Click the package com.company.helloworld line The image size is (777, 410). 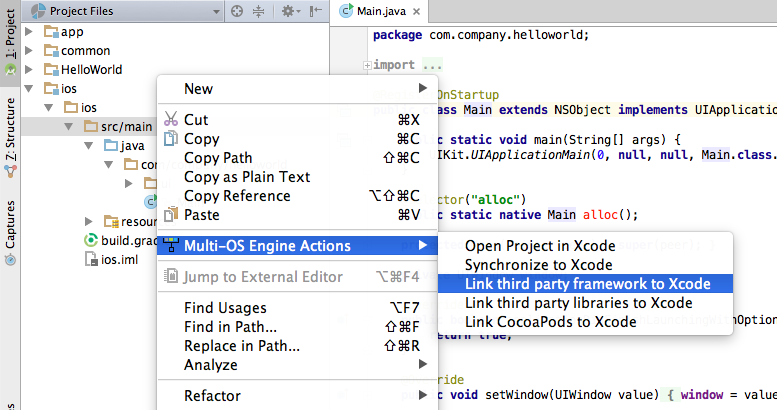click(481, 35)
